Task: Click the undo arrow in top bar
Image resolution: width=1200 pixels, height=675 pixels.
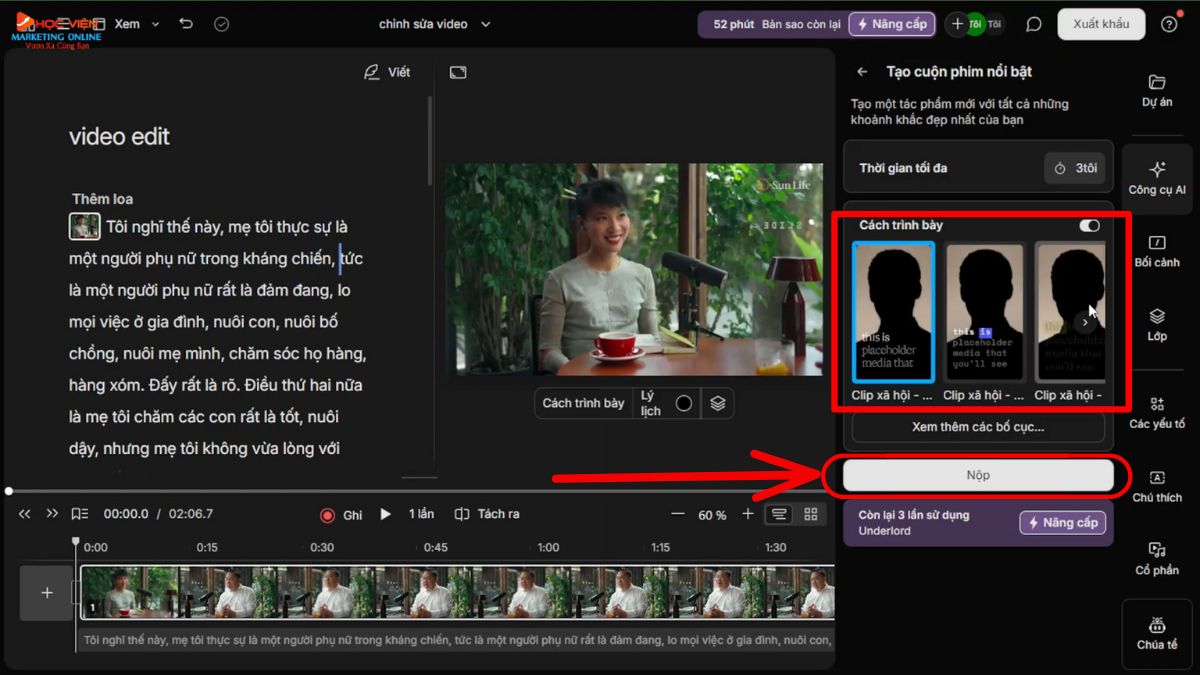Action: pyautogui.click(x=186, y=24)
